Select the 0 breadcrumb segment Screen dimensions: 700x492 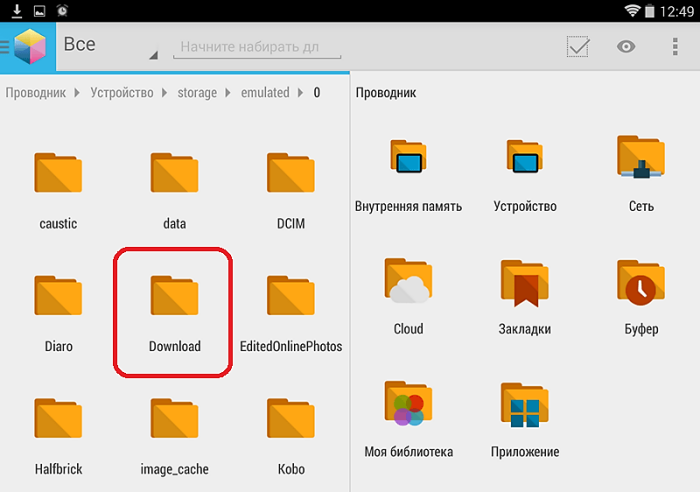coord(317,92)
